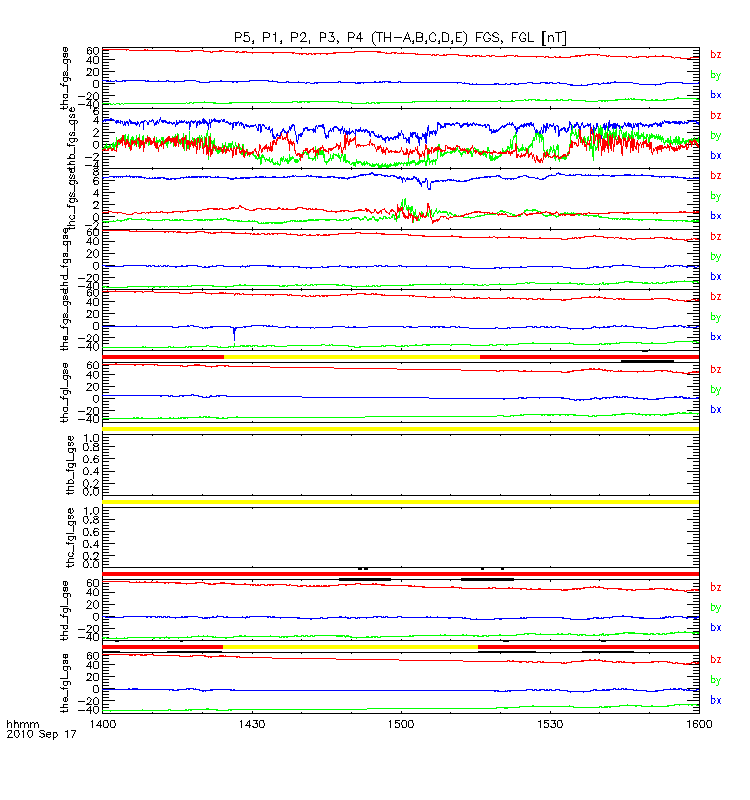Pick the 'bx' legend of the thc_fgs_gse panel
Image resolution: width=750 pixels, height=800 pixels.
[x=715, y=216]
